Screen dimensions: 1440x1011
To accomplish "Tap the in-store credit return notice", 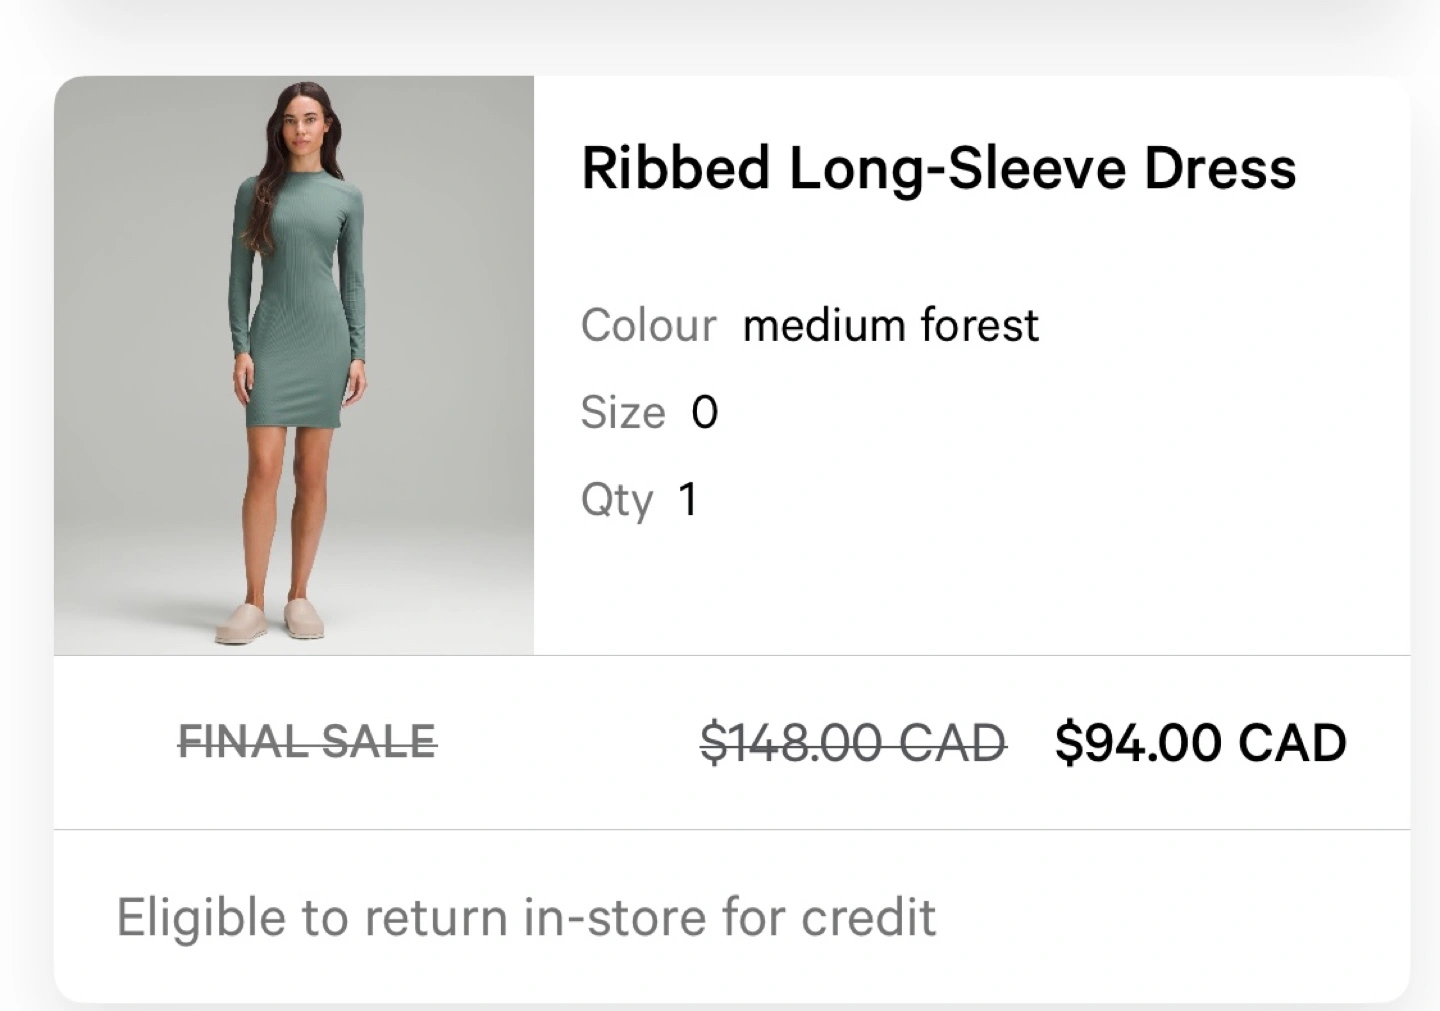I will point(526,917).
